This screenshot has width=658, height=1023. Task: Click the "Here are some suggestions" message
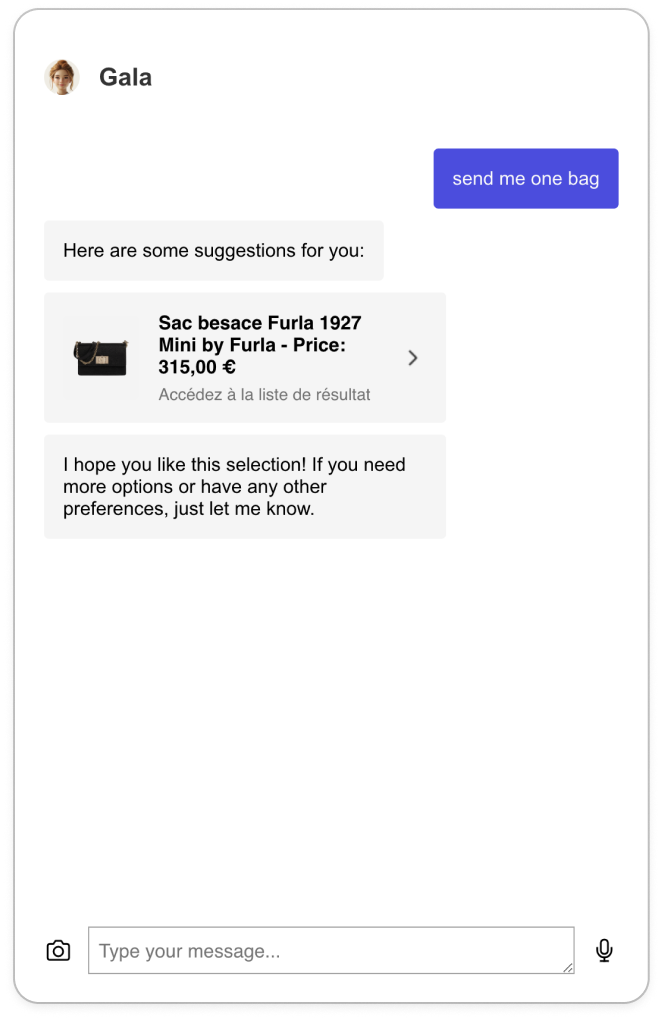point(213,250)
